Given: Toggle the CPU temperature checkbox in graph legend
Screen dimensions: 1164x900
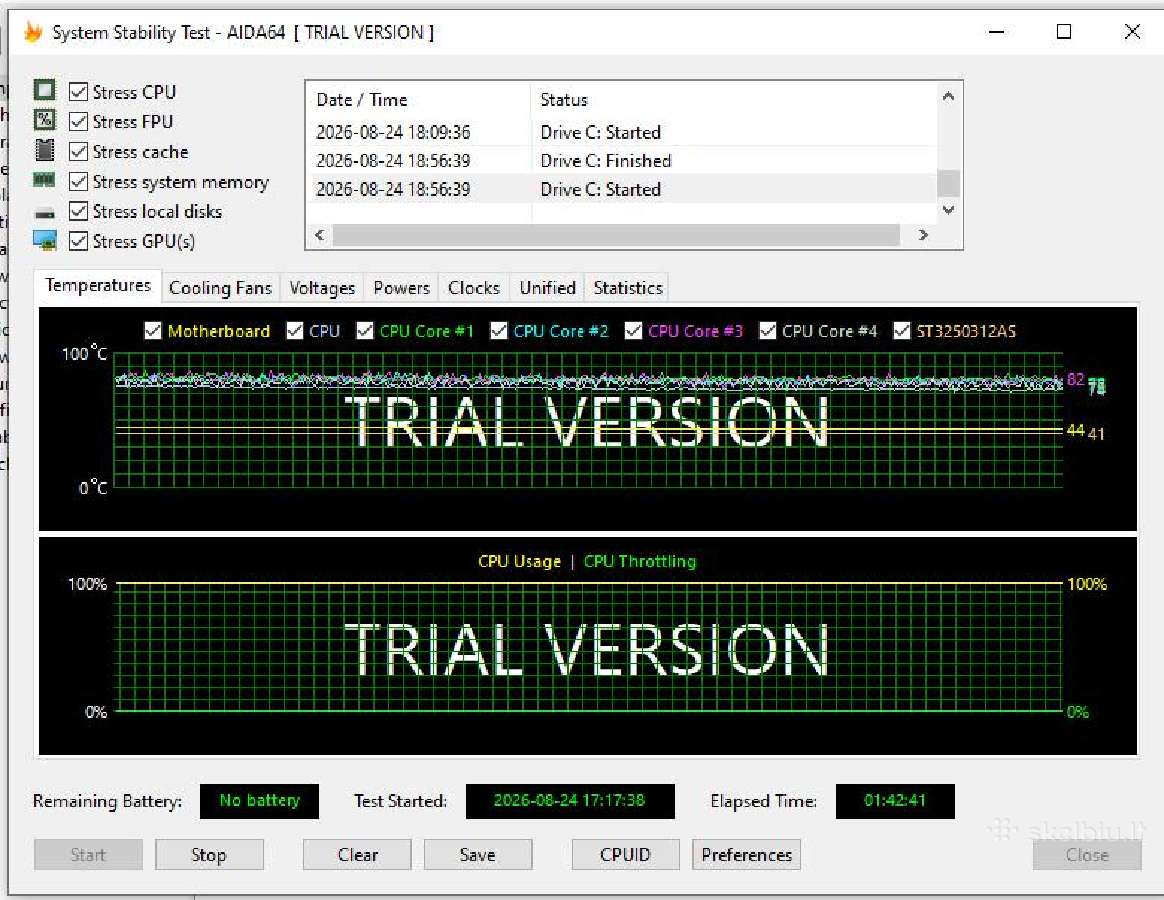Looking at the screenshot, I should click(295, 330).
